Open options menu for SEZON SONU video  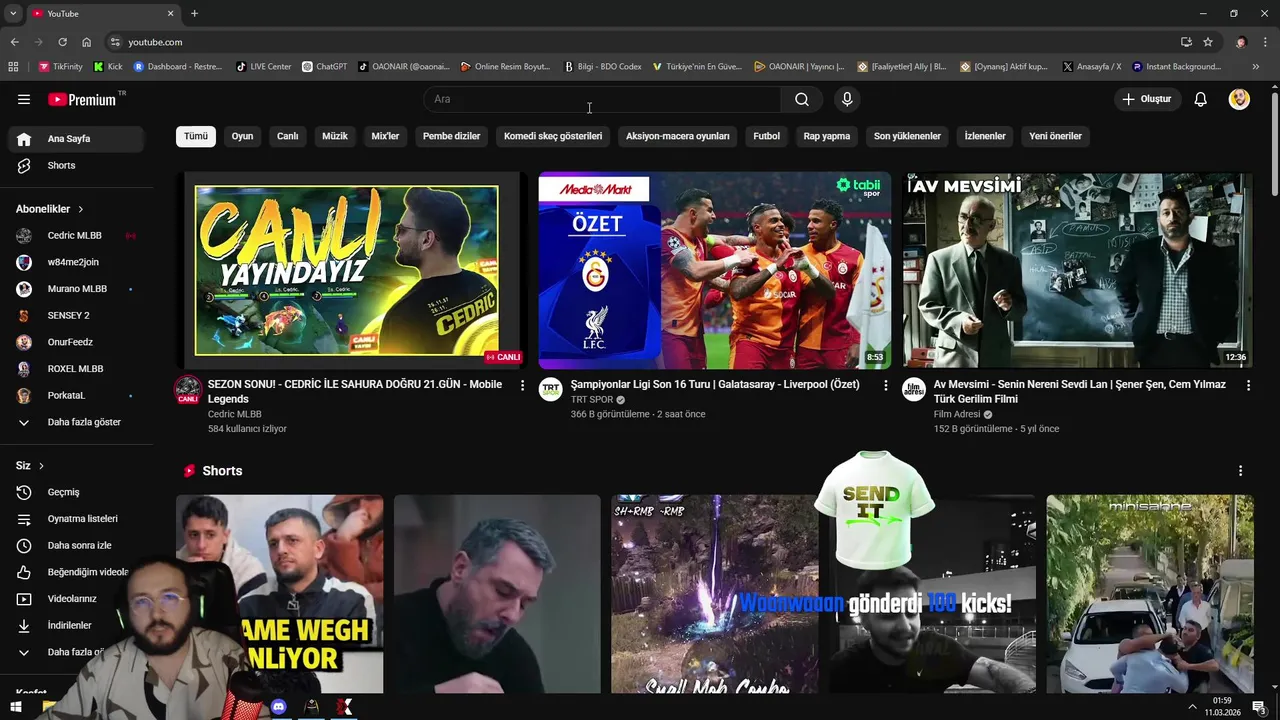522,385
